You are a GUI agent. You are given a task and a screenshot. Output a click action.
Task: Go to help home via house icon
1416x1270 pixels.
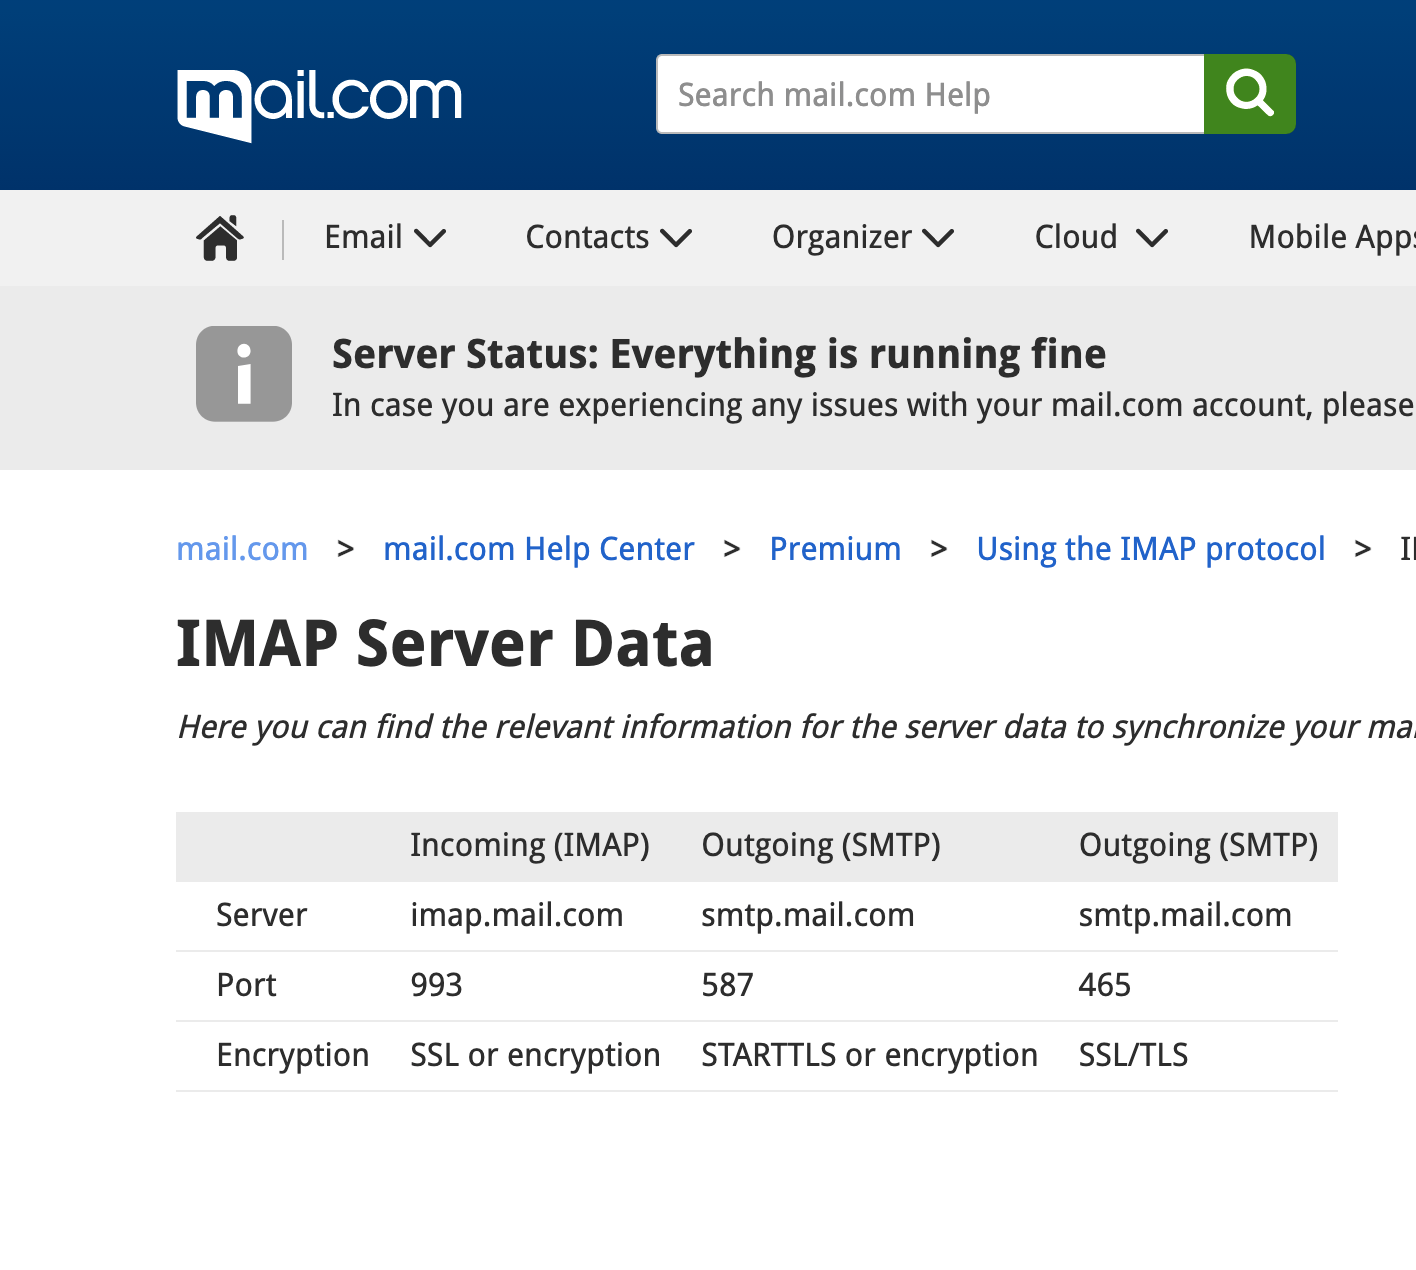pyautogui.click(x=220, y=238)
